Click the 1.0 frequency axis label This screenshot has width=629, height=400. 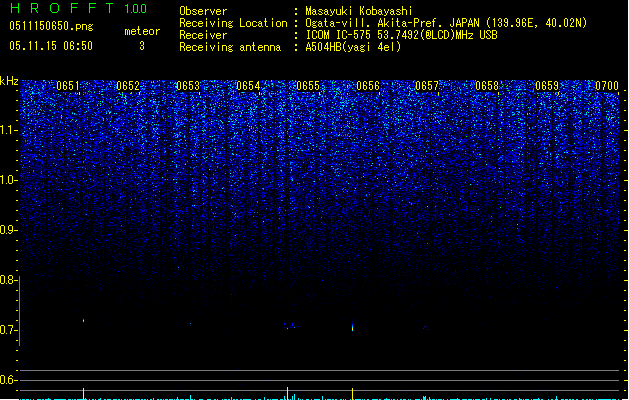click(x=8, y=180)
